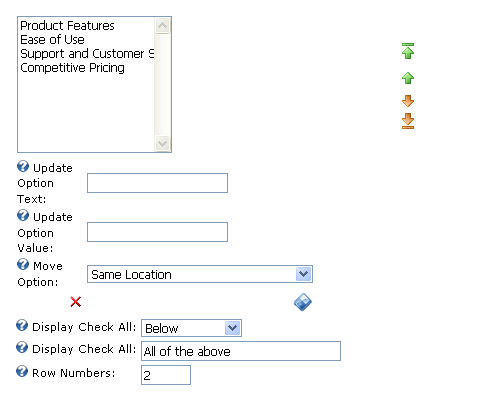Image resolution: width=481 pixels, height=410 pixels.
Task: Click the Update Option Text field
Action: pos(157,183)
